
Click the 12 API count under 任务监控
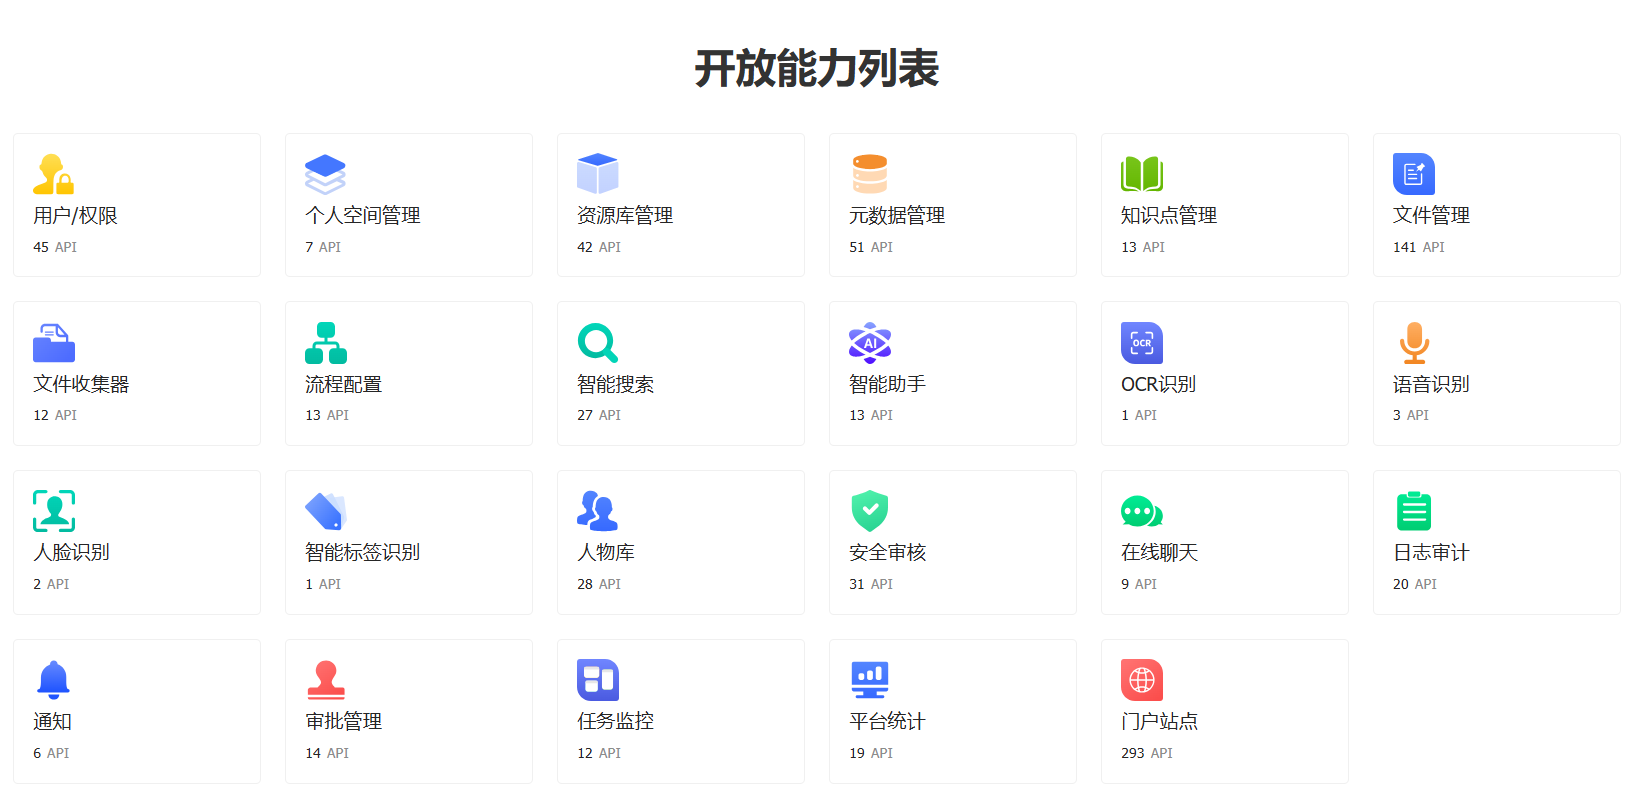[598, 753]
